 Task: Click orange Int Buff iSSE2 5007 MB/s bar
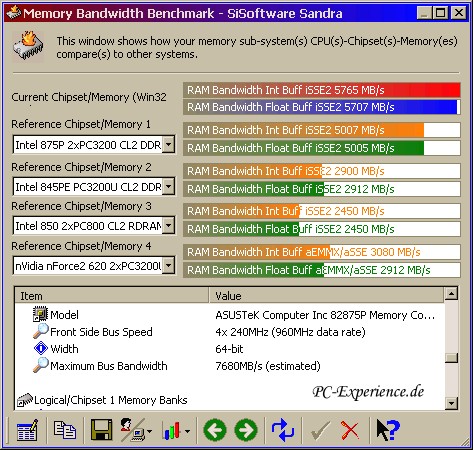[322, 130]
